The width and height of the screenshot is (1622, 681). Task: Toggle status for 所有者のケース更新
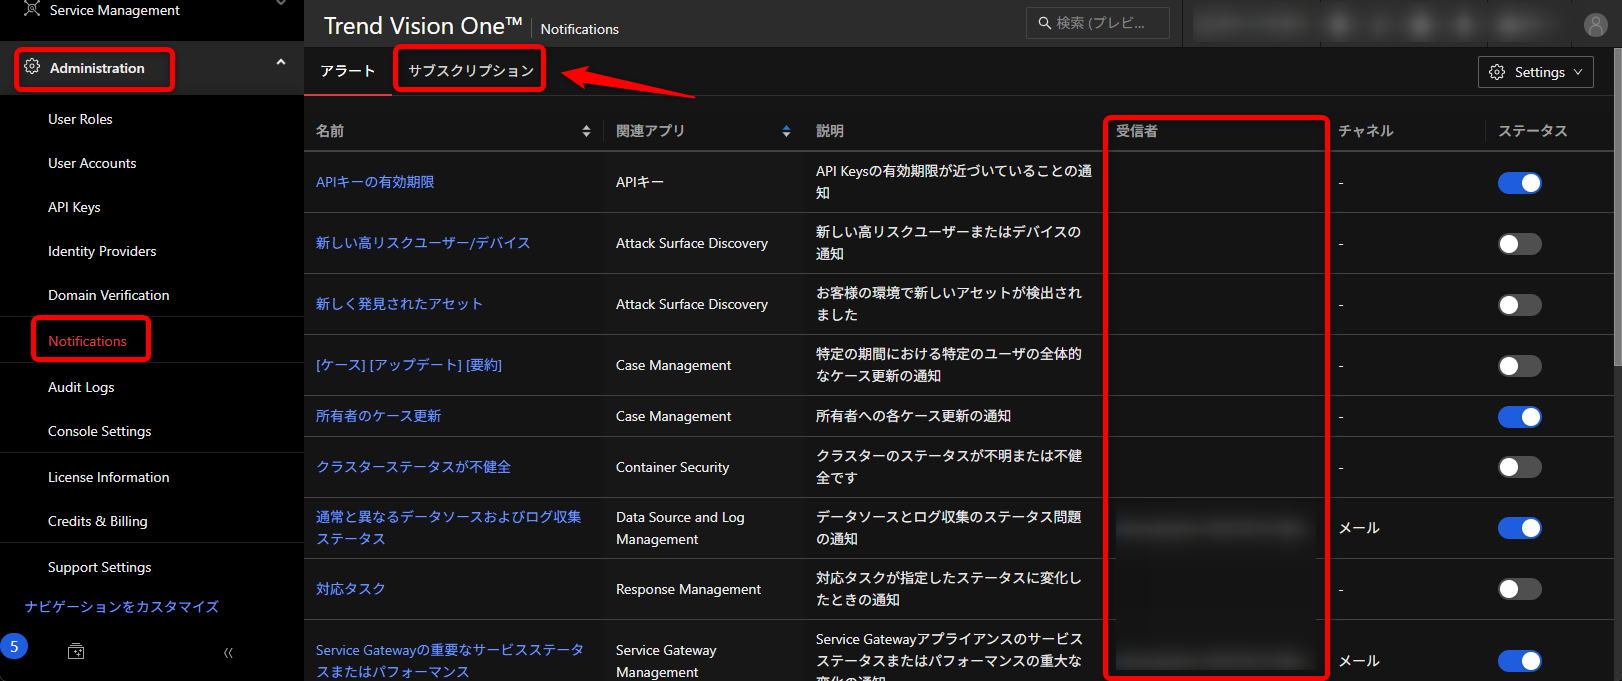pyautogui.click(x=1519, y=417)
